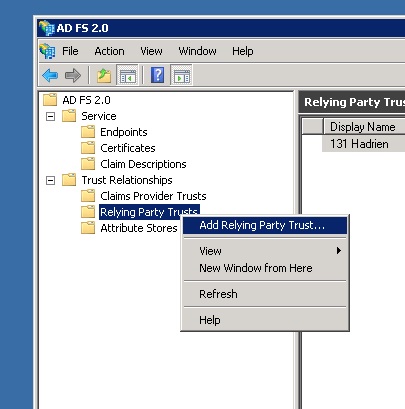The width and height of the screenshot is (405, 409).
Task: Expand the View submenu arrow
Action: (x=339, y=250)
